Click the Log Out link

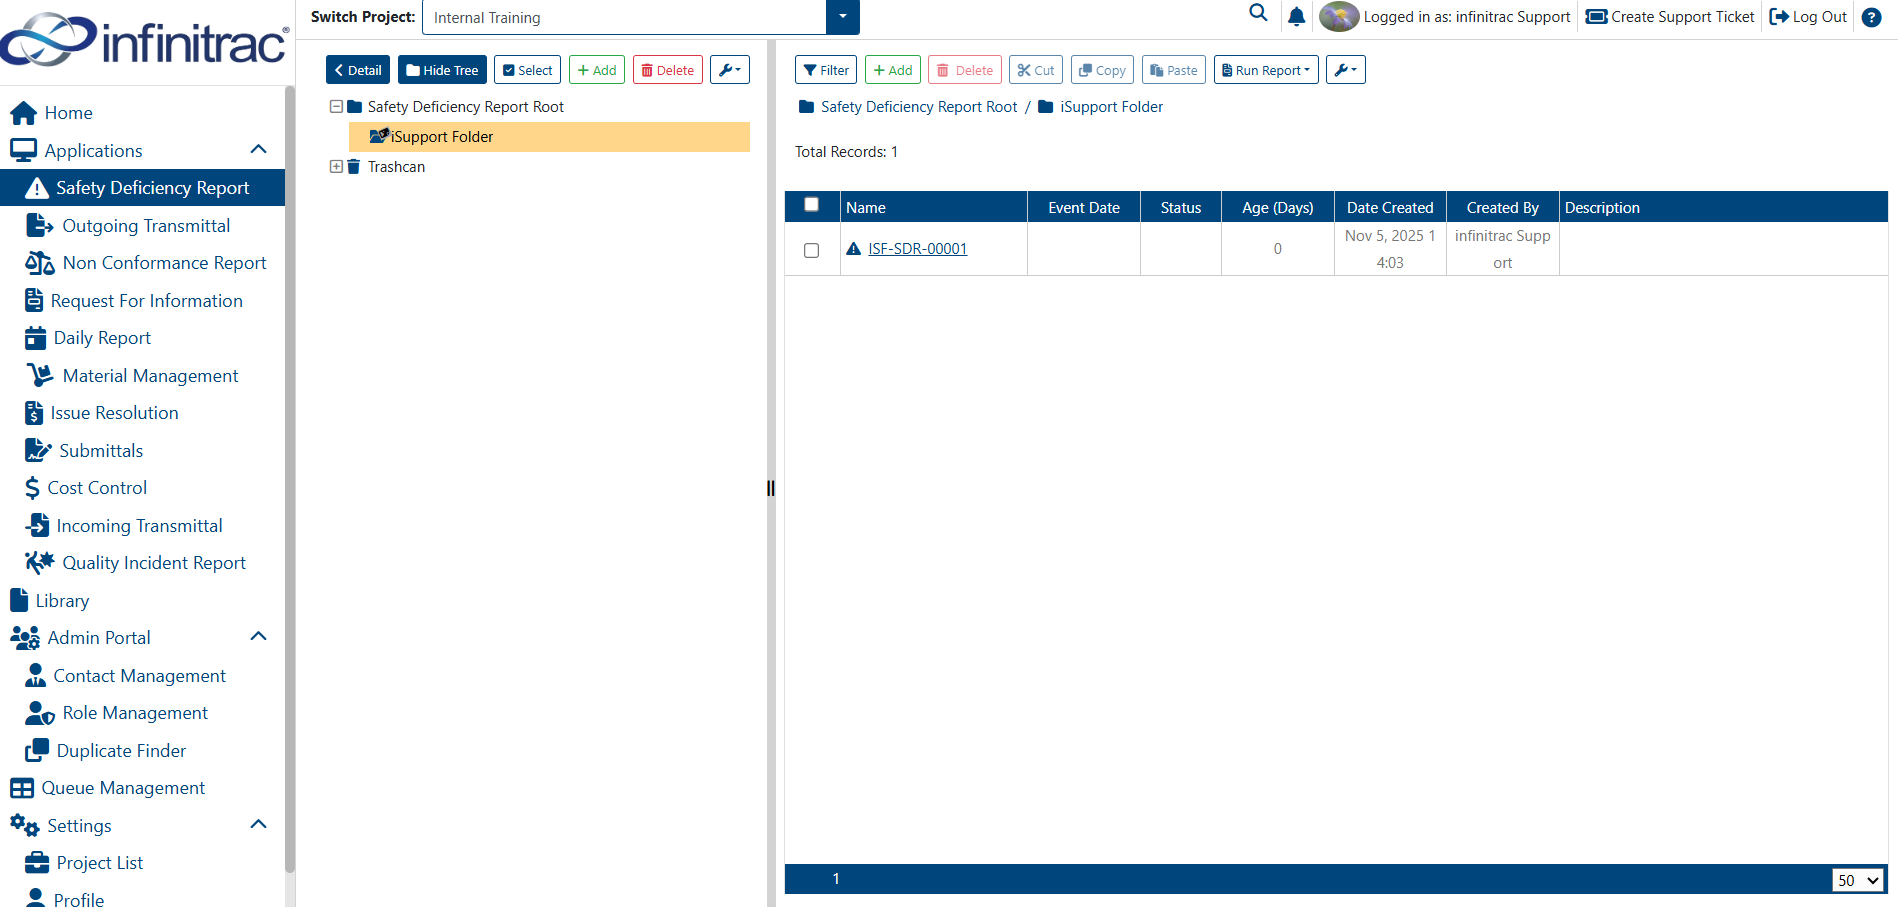(x=1808, y=17)
